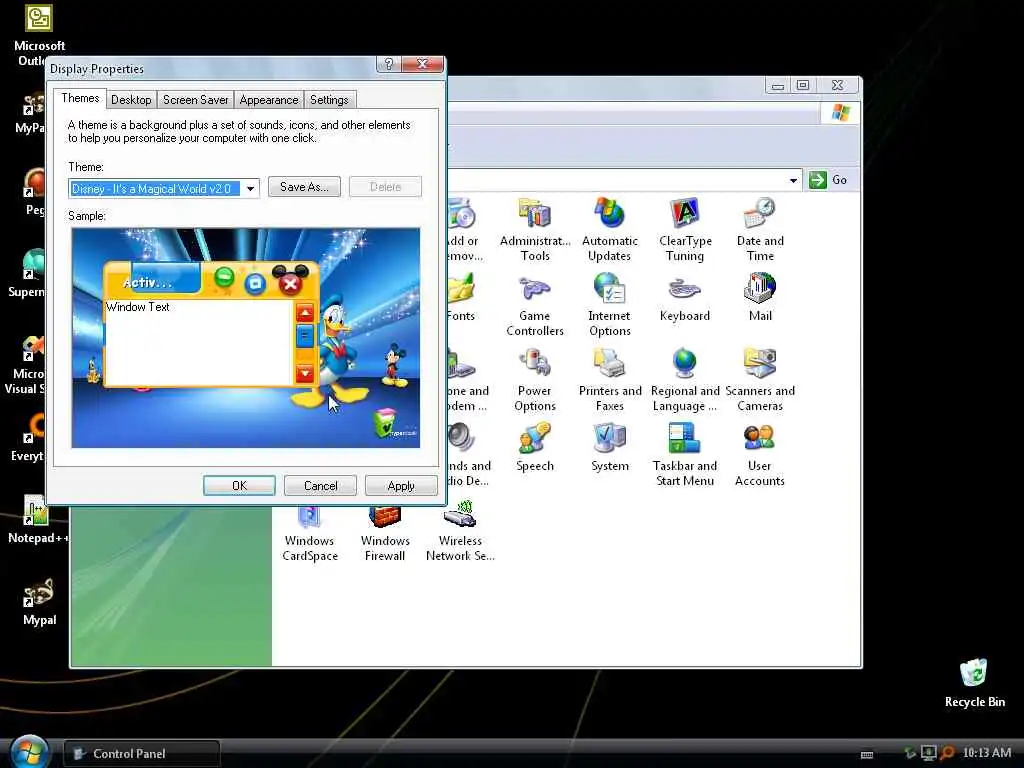Select Recycle Bin desktop icon

(x=974, y=682)
